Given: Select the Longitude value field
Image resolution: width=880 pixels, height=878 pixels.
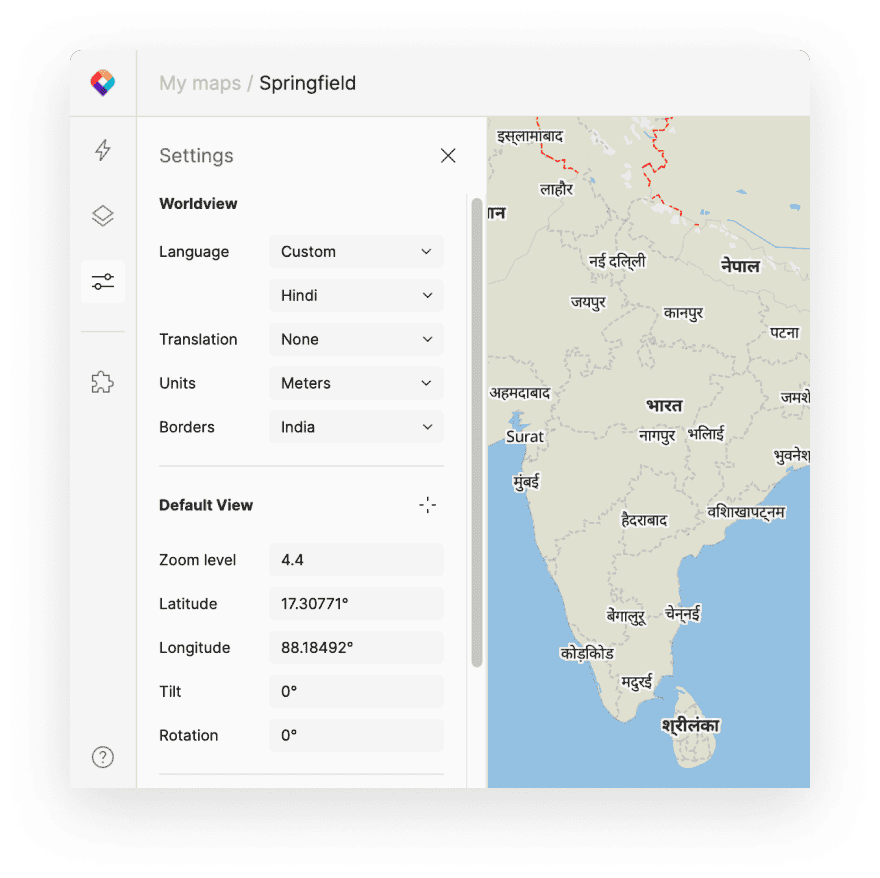Looking at the screenshot, I should [x=356, y=647].
